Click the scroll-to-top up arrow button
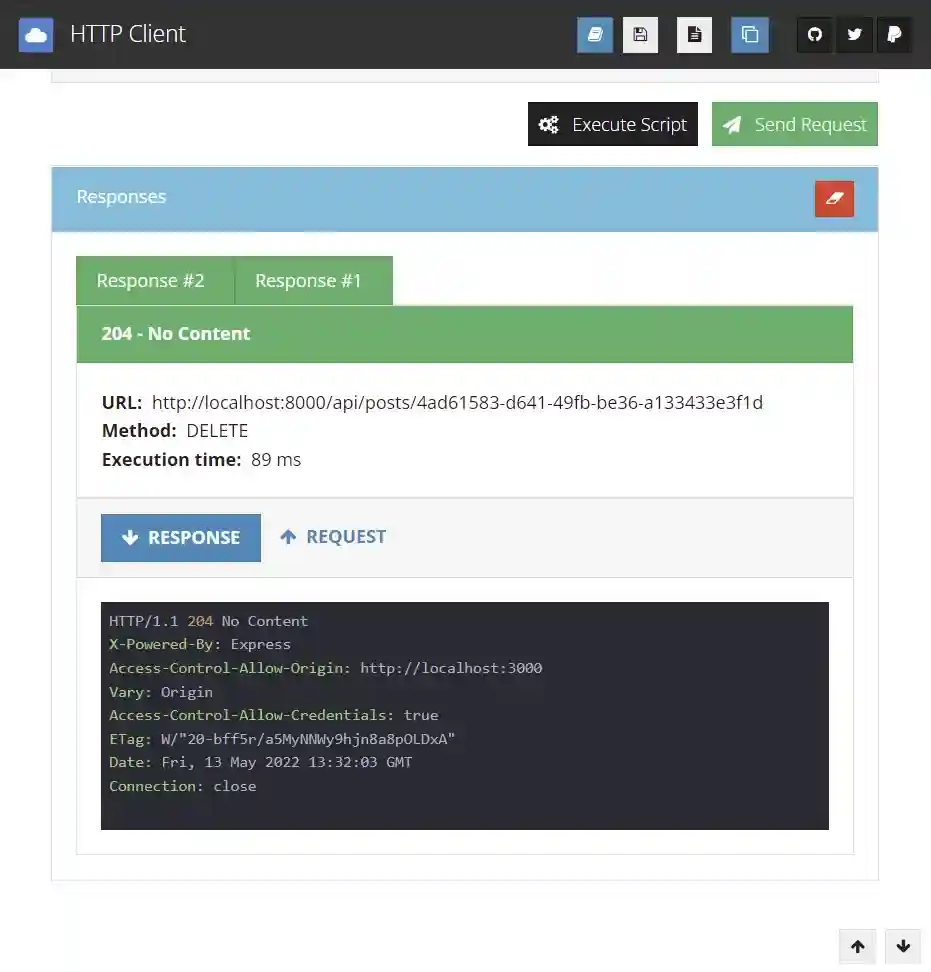The image size is (931, 972). coord(858,947)
